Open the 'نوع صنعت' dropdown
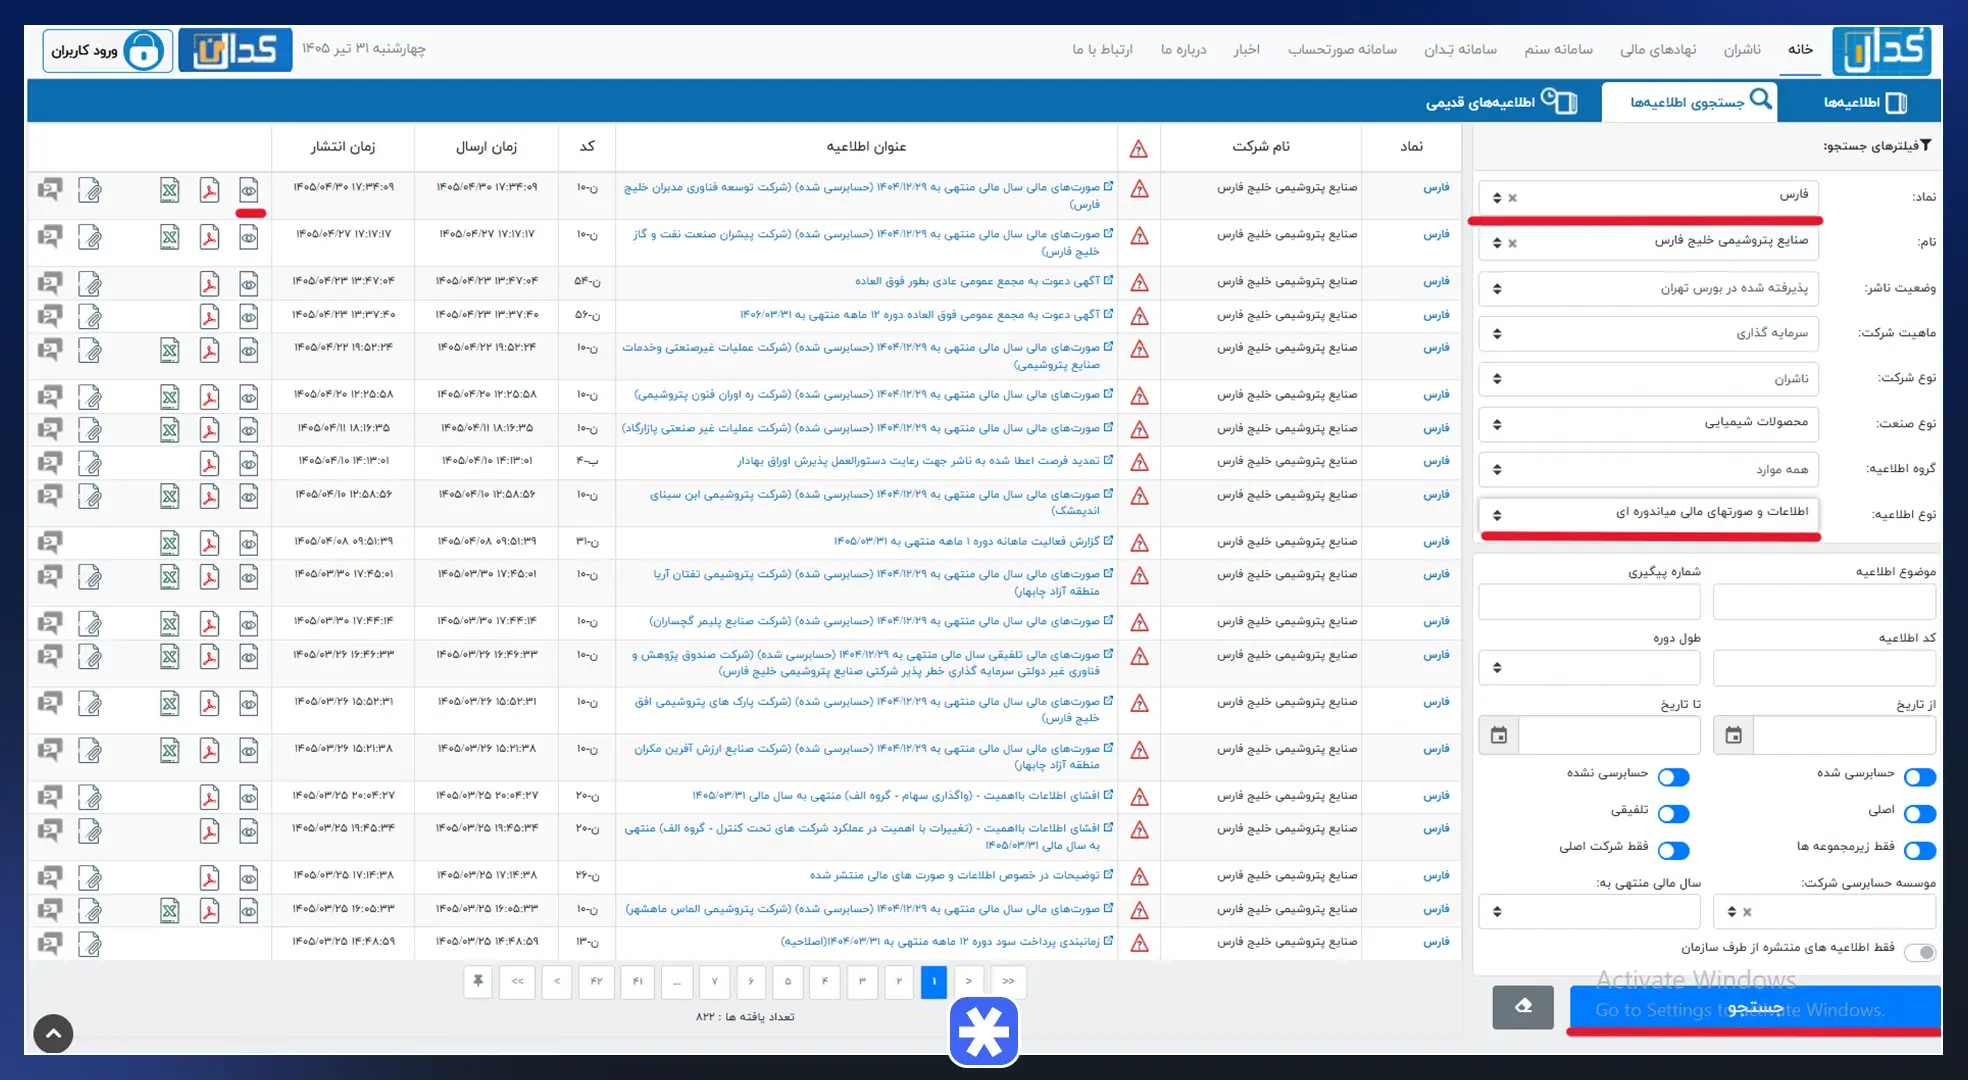1968x1080 pixels. [1649, 423]
